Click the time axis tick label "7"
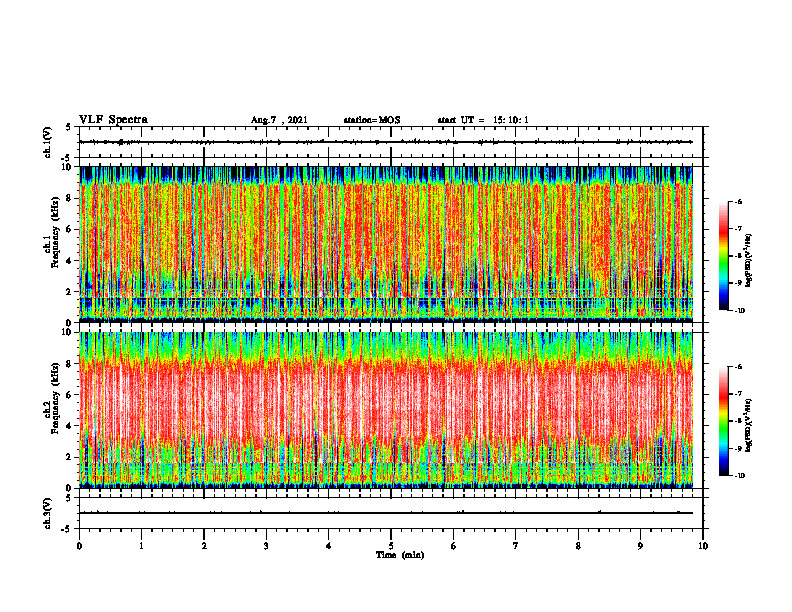792x612 pixels. (516, 546)
